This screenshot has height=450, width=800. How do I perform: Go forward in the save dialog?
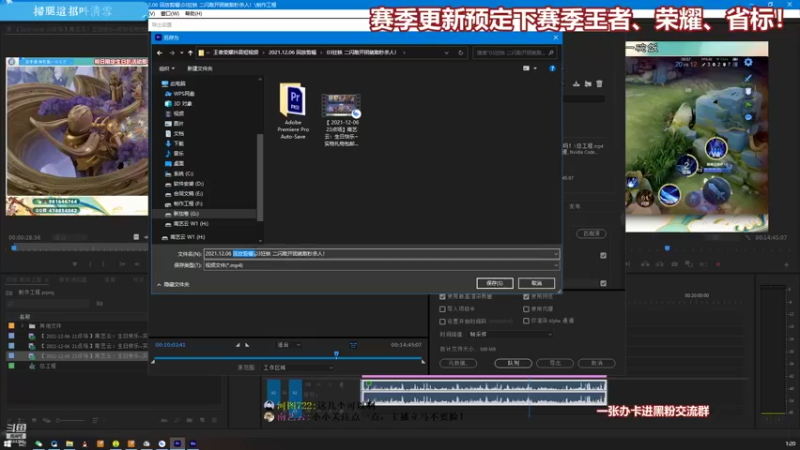[x=172, y=53]
